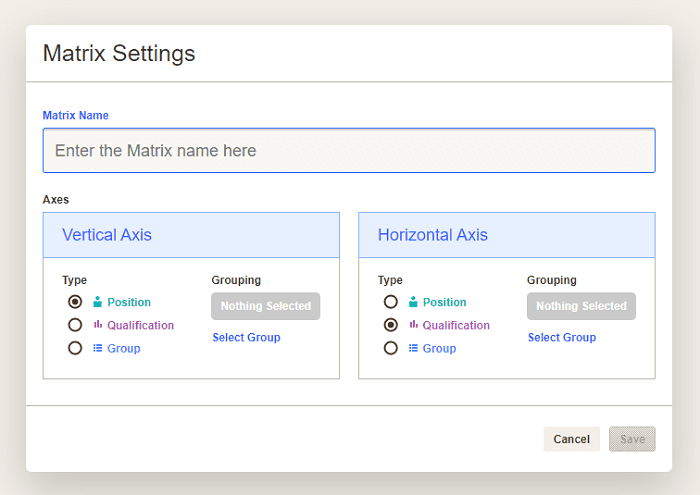Click the Matrix Name field label
The width and height of the screenshot is (700, 495).
pos(75,116)
